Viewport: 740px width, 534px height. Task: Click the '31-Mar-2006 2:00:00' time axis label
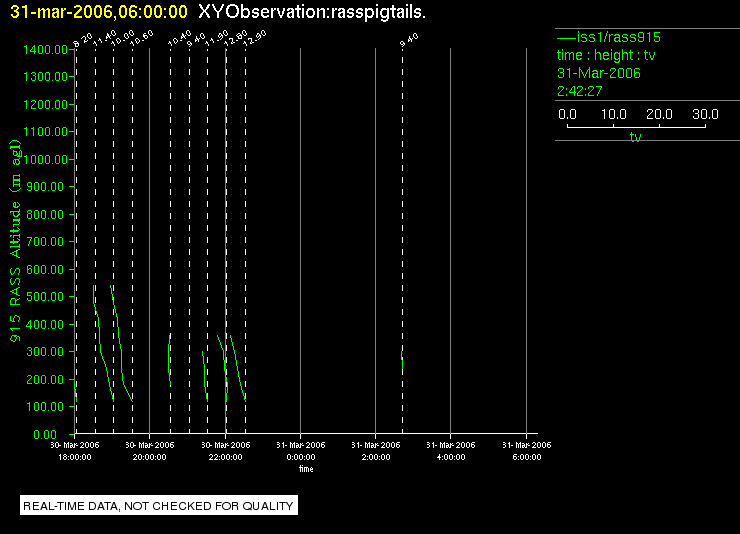(x=376, y=451)
